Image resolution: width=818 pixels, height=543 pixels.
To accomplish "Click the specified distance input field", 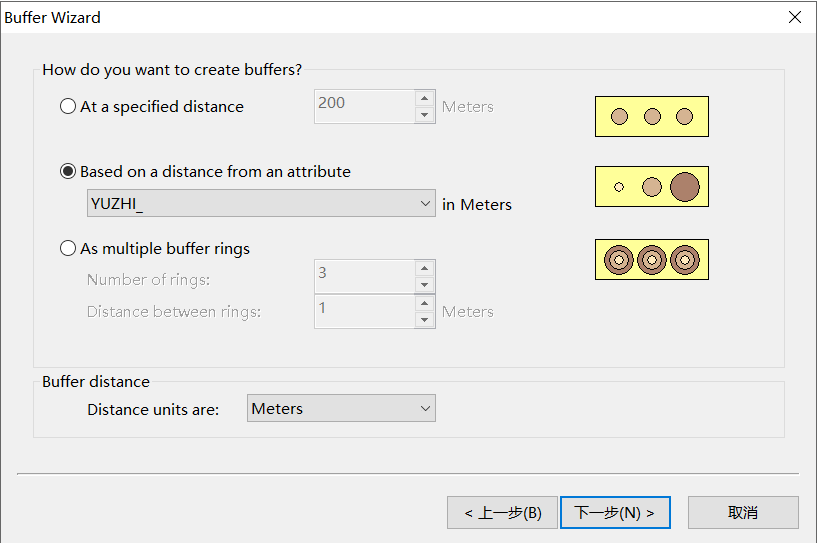I will point(364,107).
